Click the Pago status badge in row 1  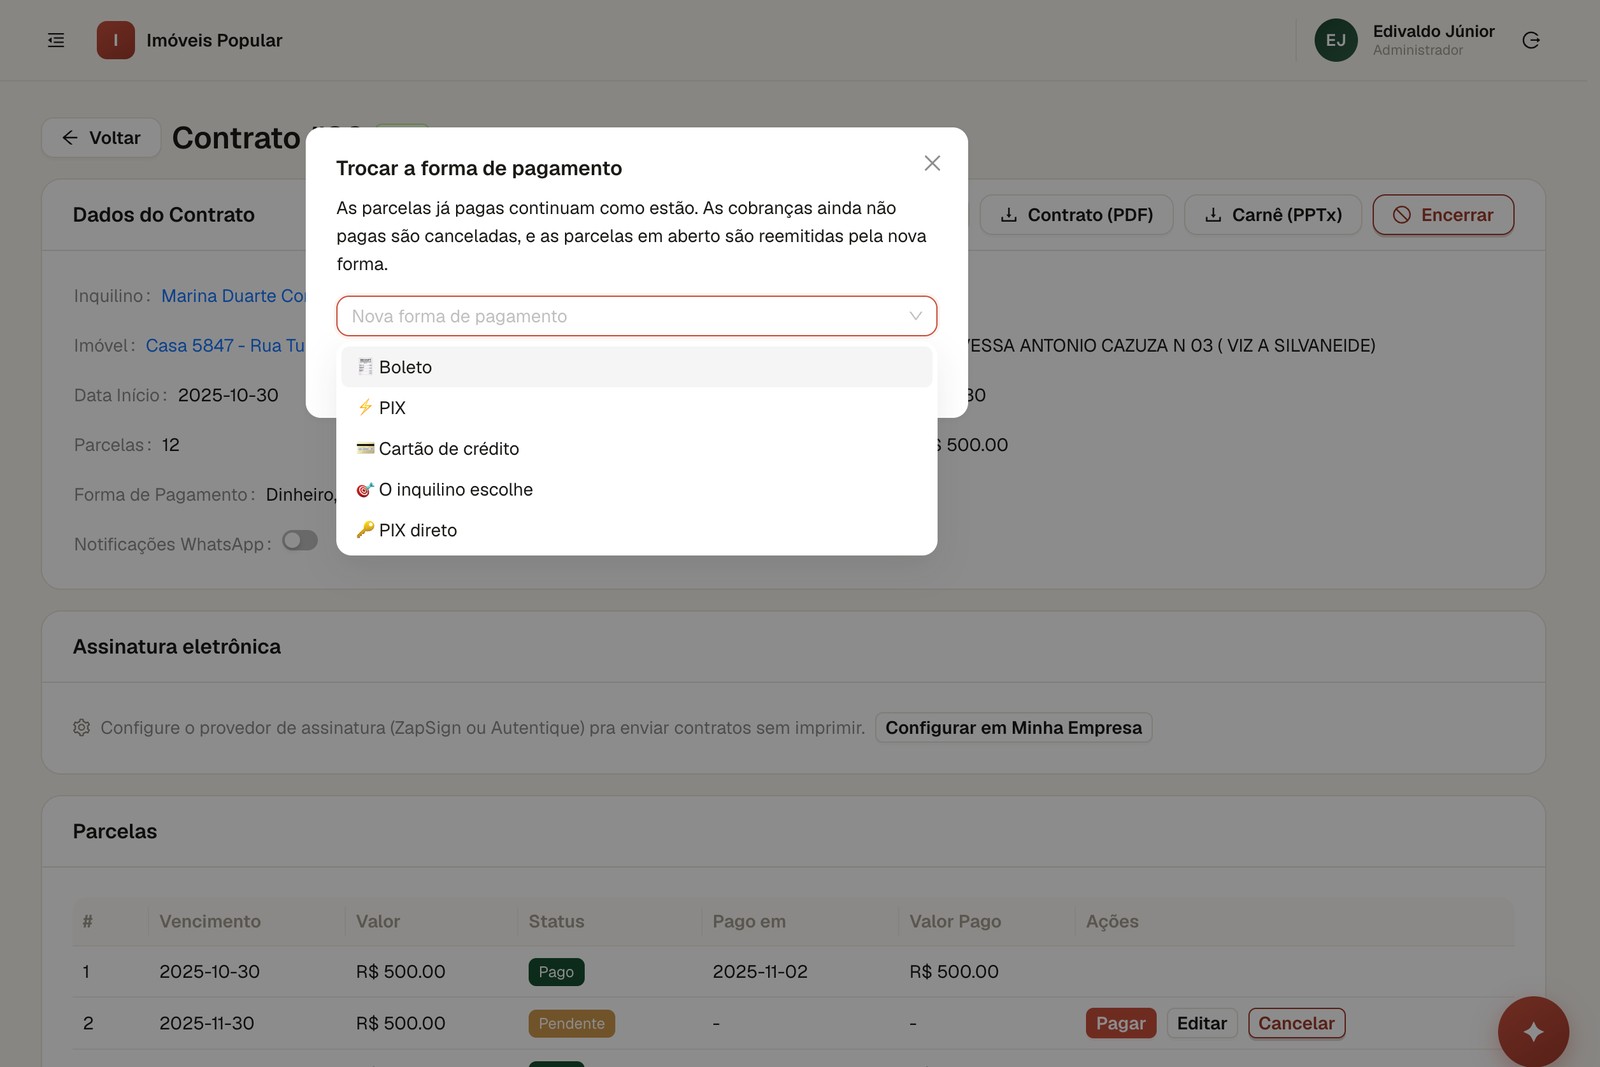556,972
